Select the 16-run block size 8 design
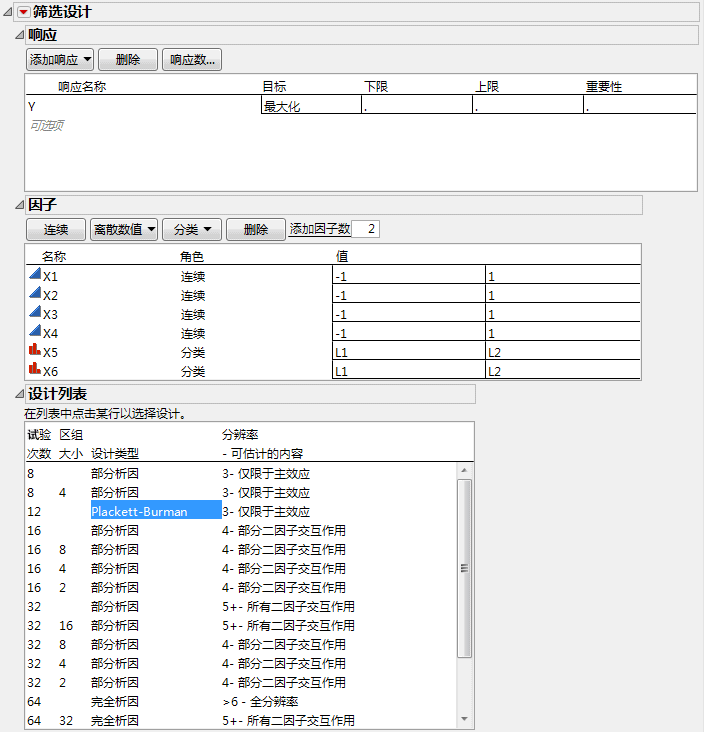 coord(241,550)
